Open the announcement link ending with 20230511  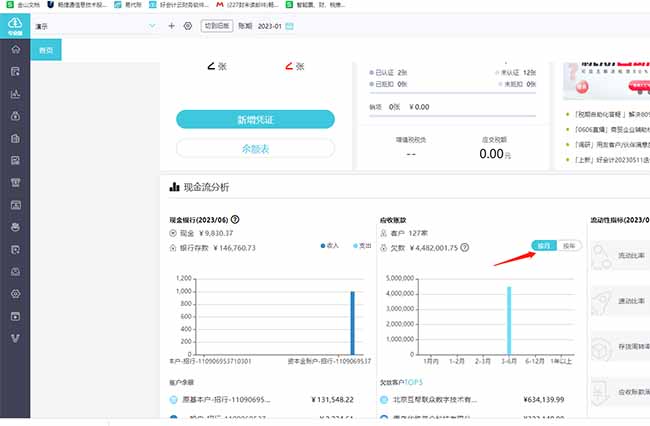pyautogui.click(x=611, y=160)
